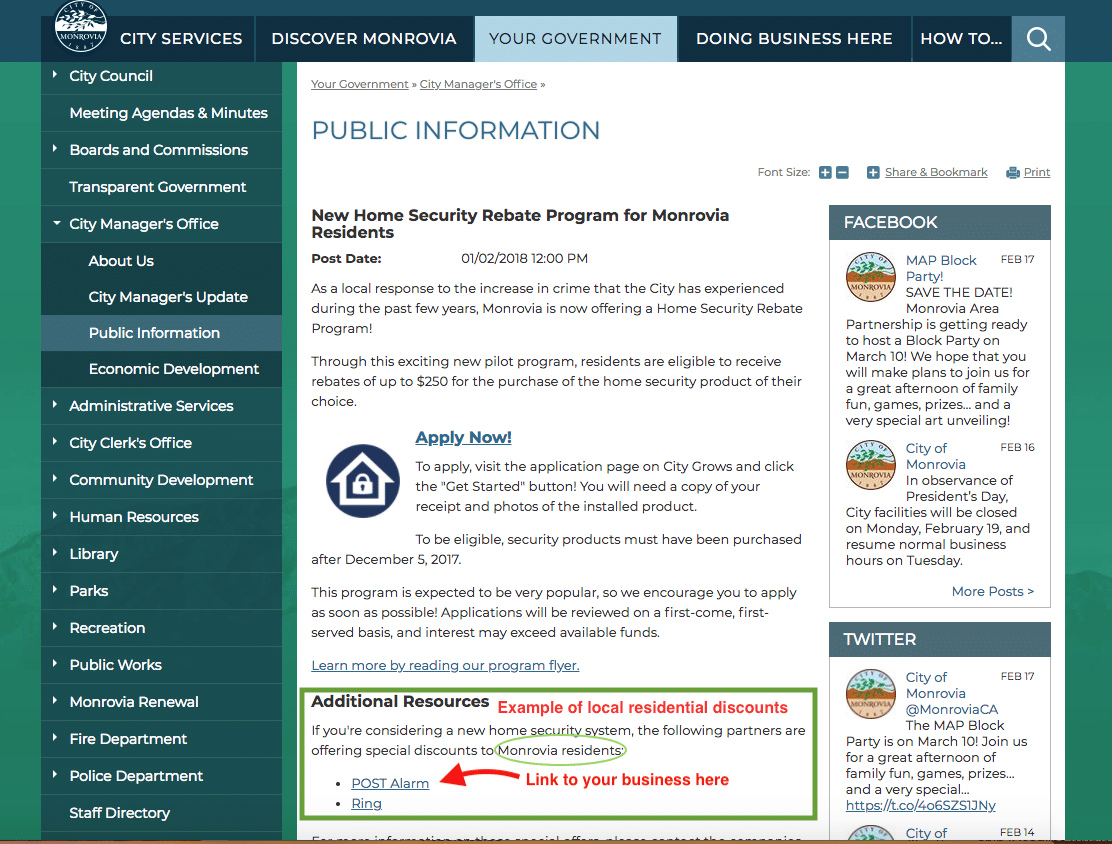Click the Share & Bookmark plus icon
Screen dimensions: 1112x844
(x=873, y=173)
